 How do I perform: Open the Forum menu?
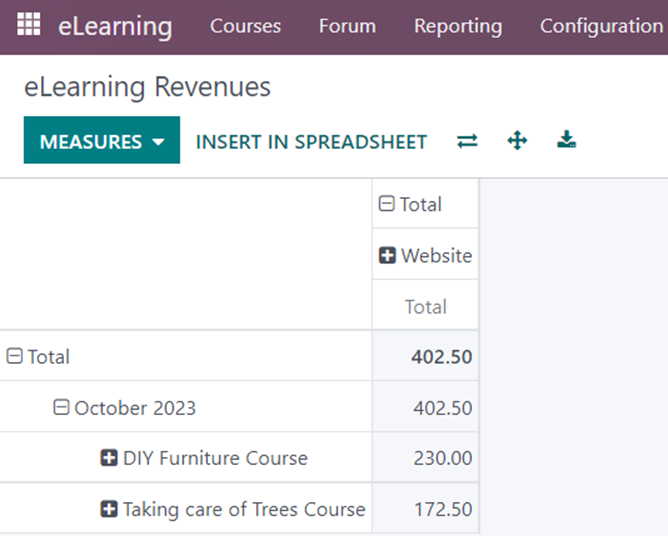347,26
